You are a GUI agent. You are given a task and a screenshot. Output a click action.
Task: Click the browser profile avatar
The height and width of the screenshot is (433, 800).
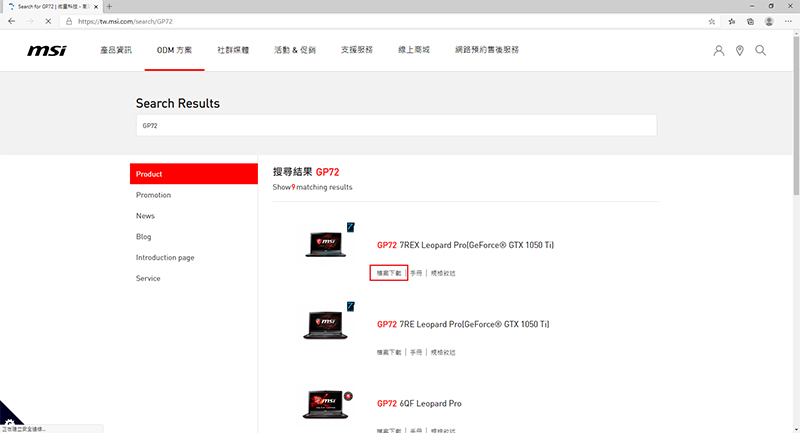click(768, 21)
